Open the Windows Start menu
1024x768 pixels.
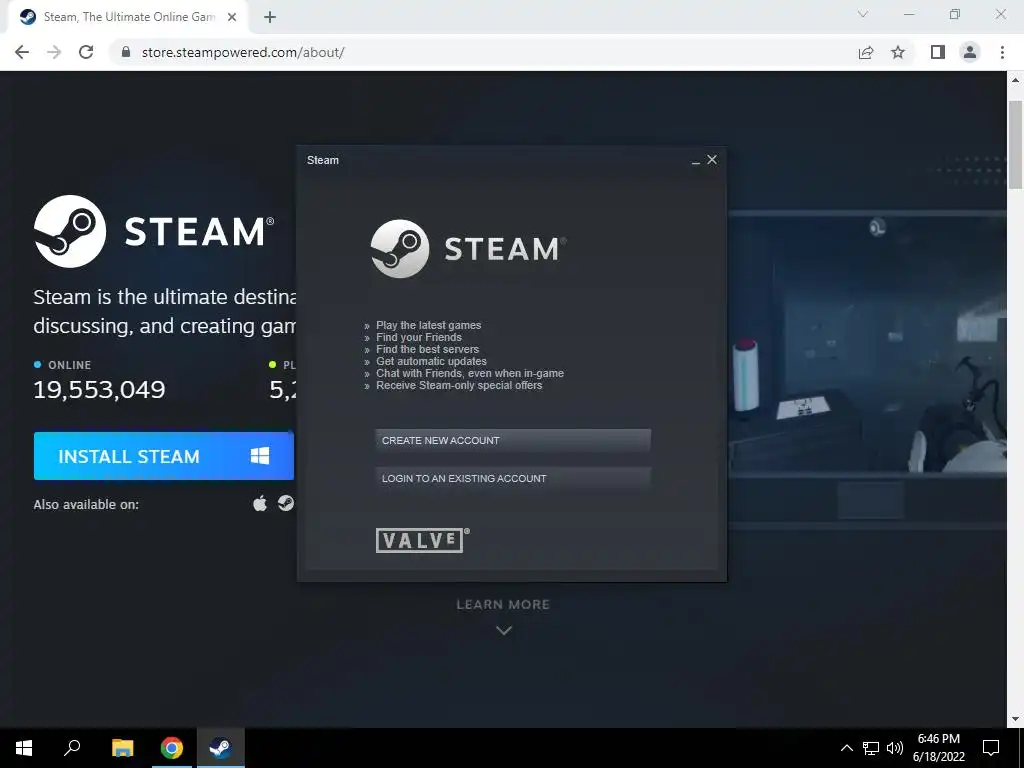[24, 748]
